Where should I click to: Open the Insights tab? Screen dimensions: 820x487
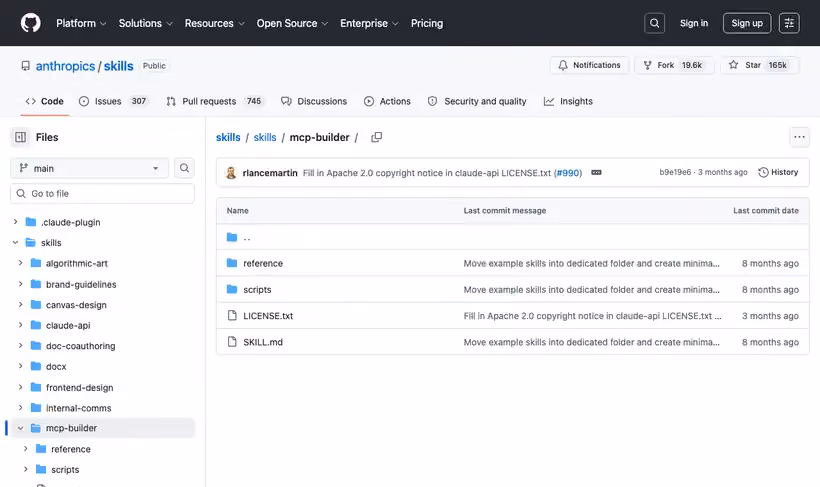pyautogui.click(x=568, y=101)
